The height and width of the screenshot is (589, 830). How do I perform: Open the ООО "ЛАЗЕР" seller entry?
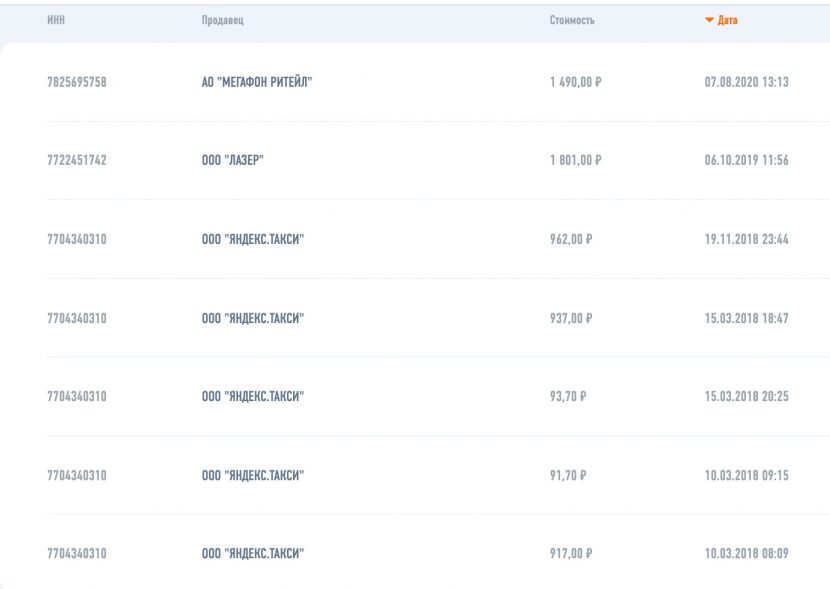click(x=233, y=160)
